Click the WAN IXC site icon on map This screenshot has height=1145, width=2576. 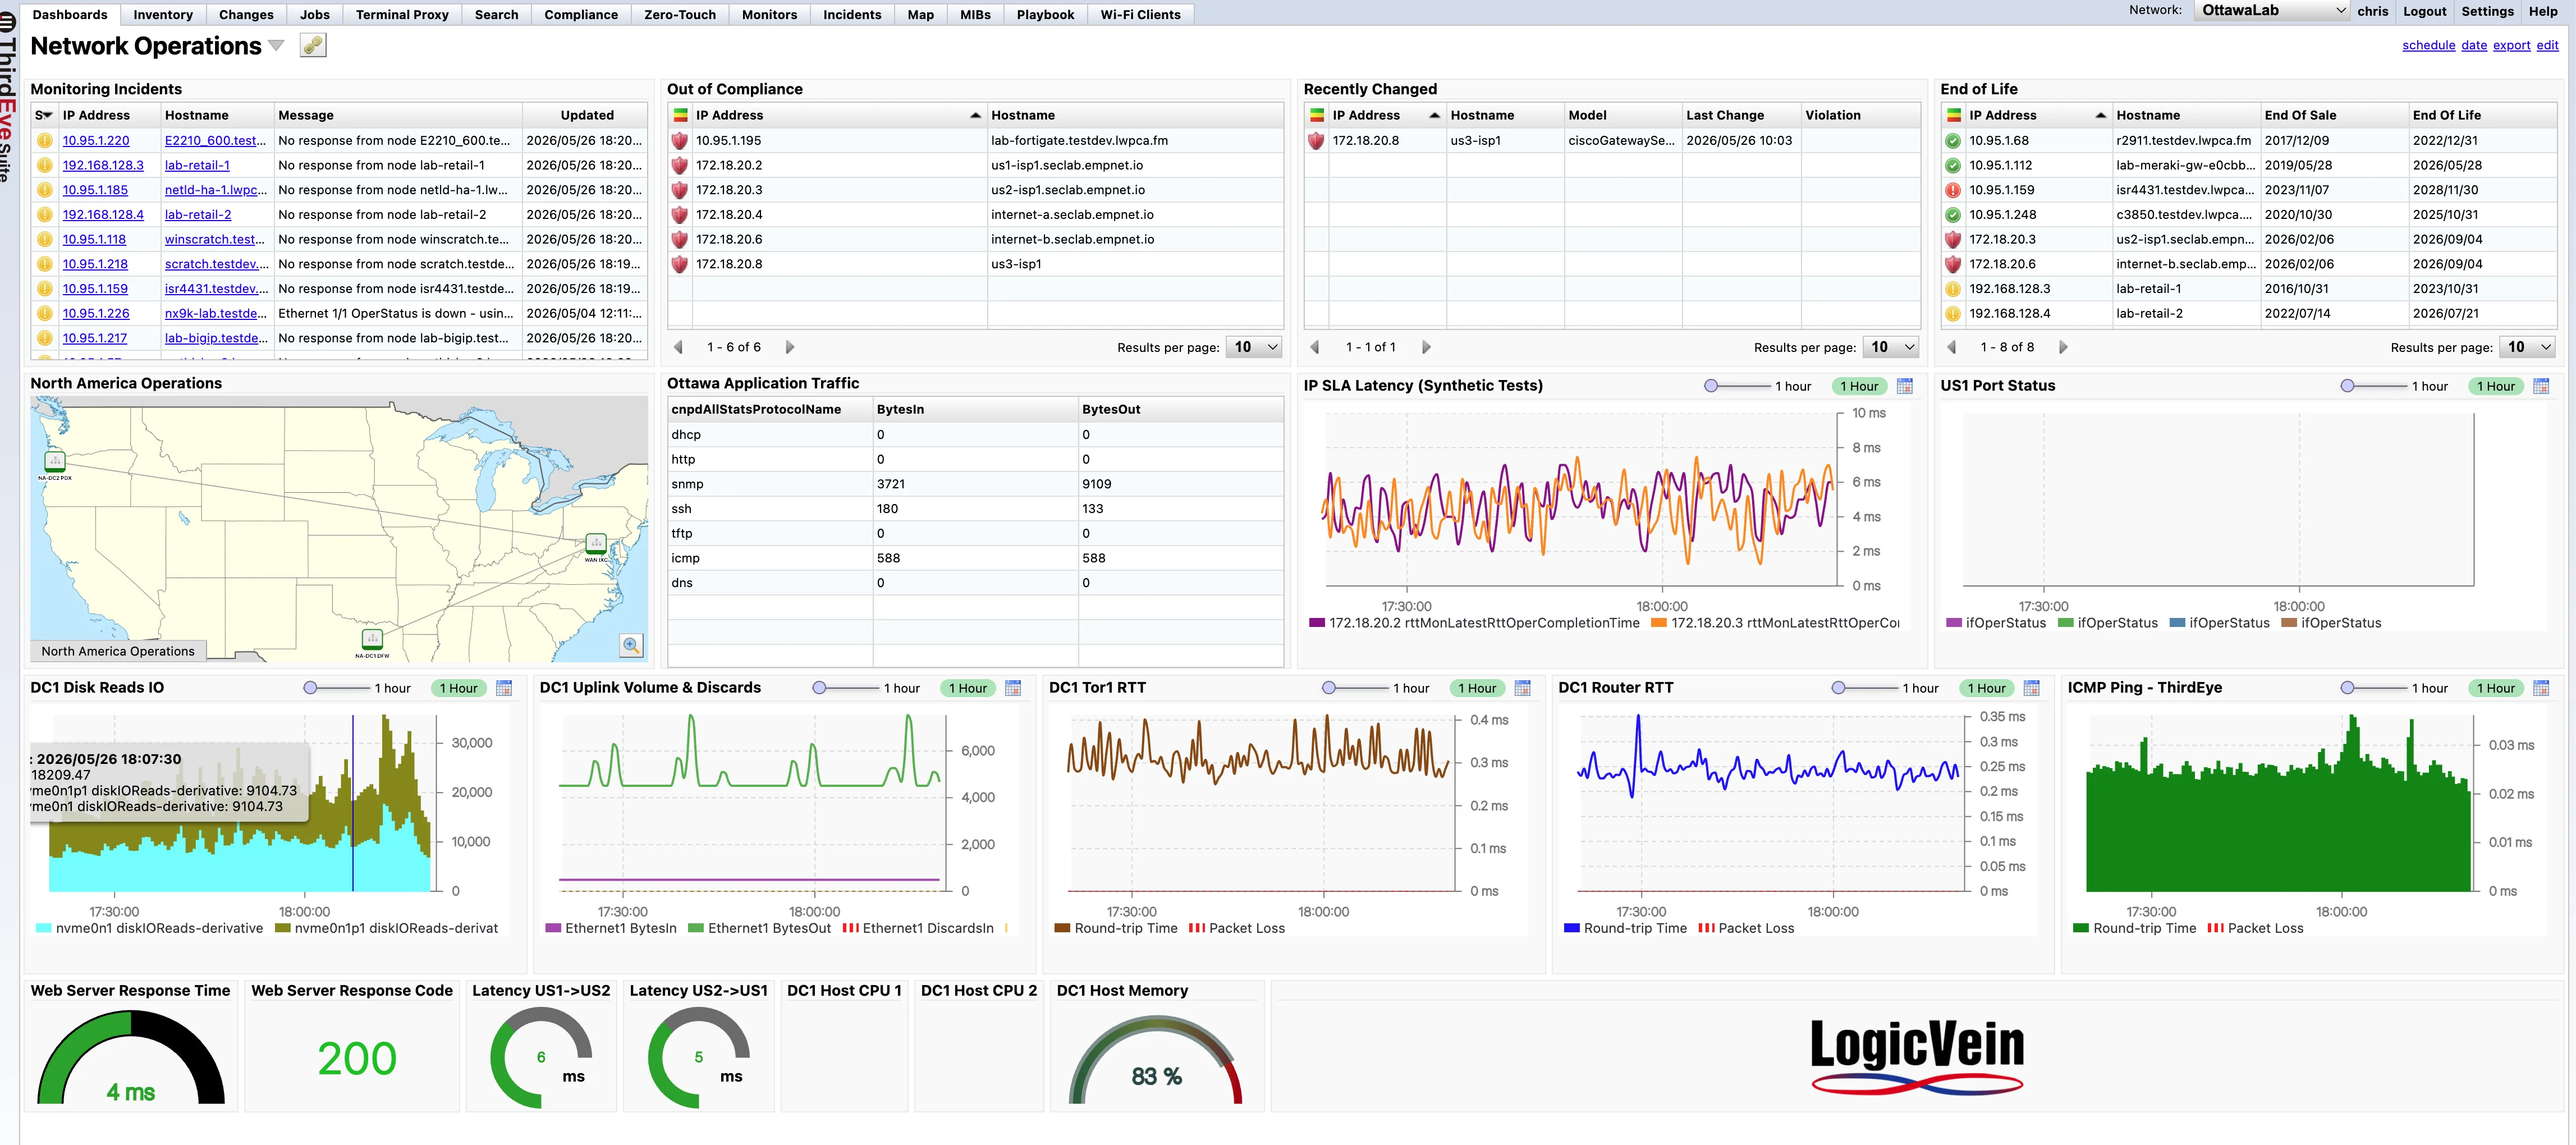[596, 544]
